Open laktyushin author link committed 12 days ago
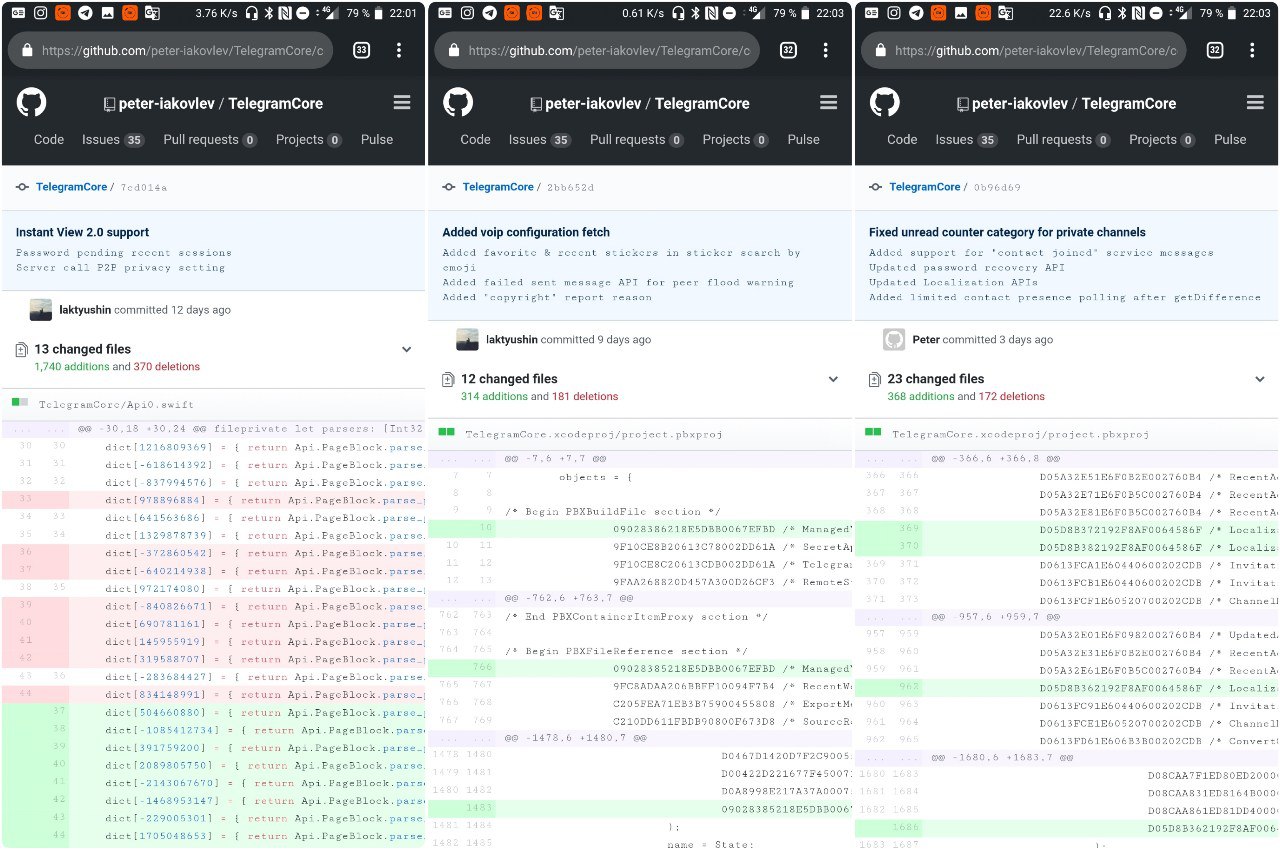 pyautogui.click(x=85, y=310)
